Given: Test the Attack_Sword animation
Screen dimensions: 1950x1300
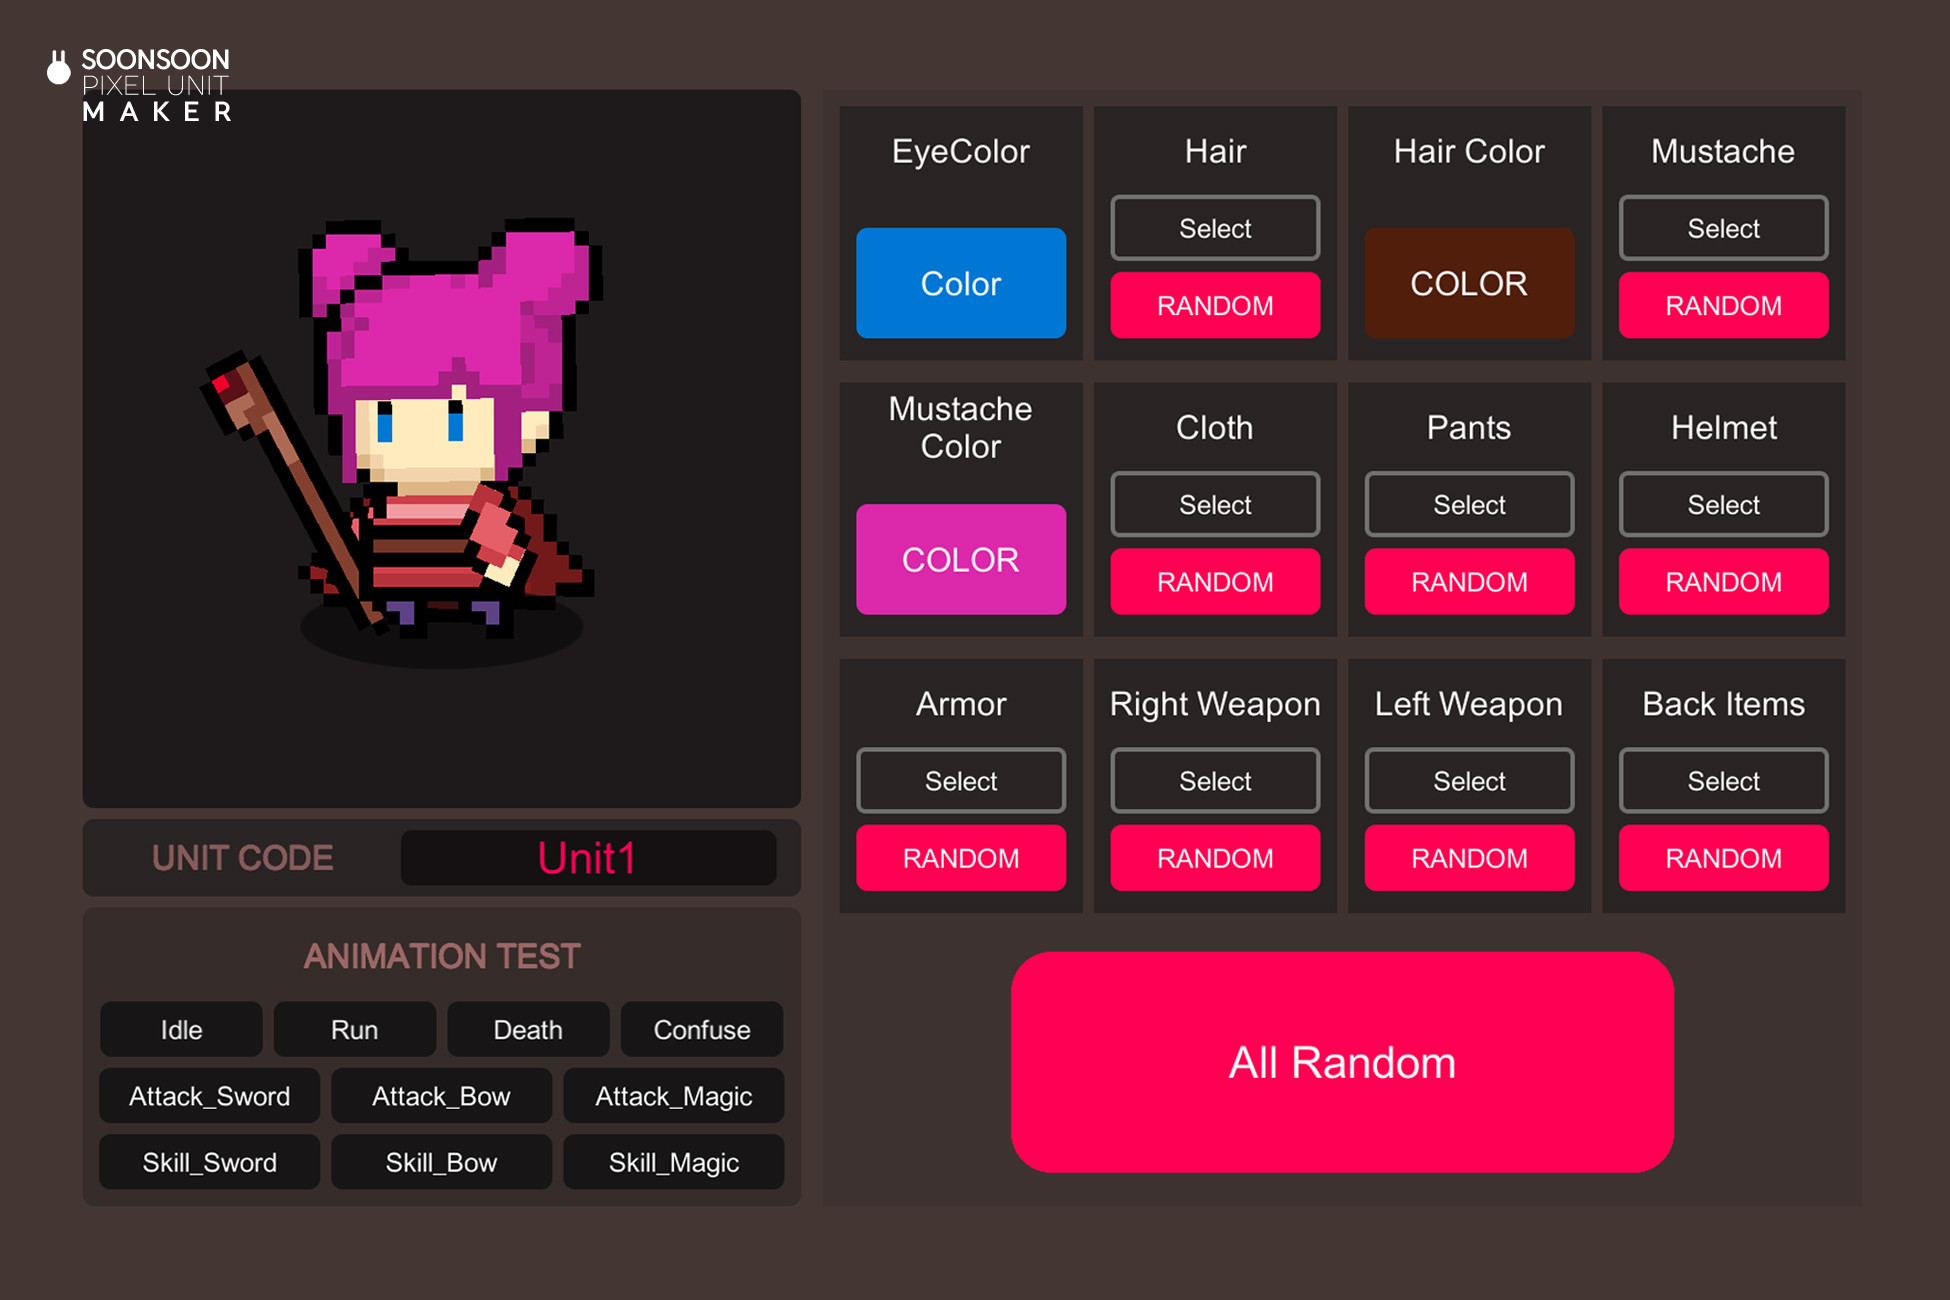Looking at the screenshot, I should (x=210, y=1095).
